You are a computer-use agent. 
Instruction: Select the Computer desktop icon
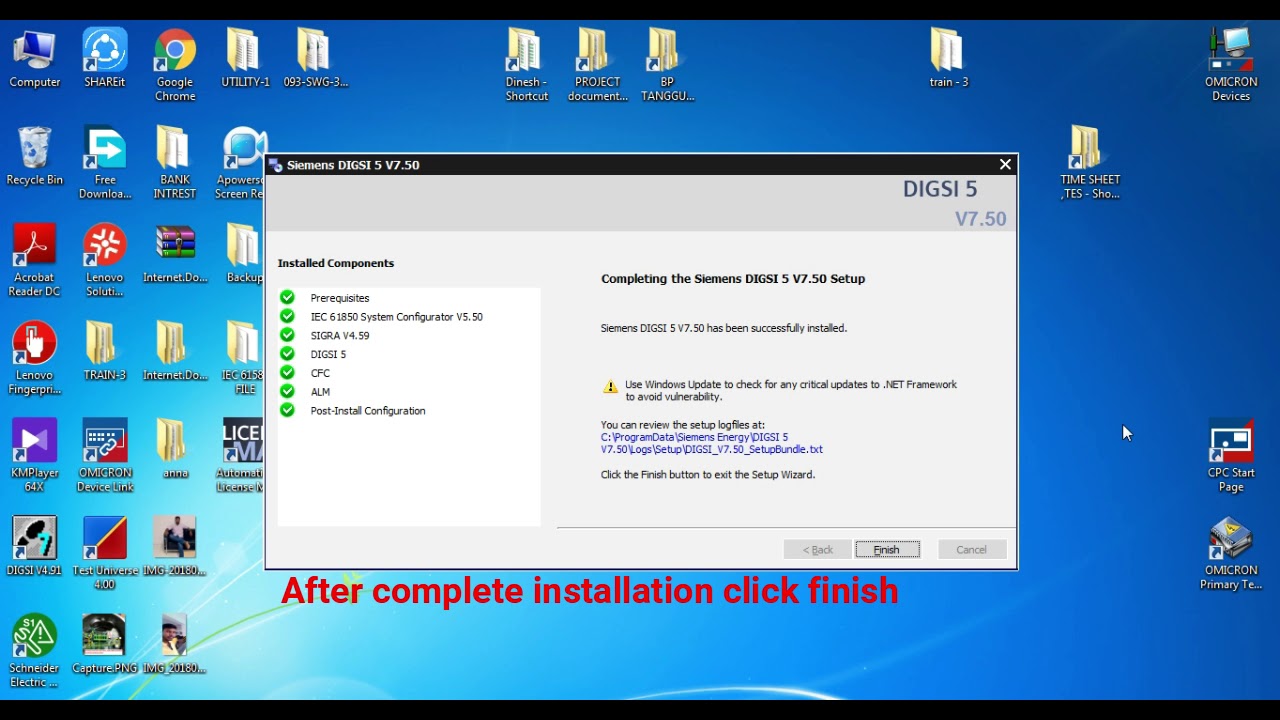(x=35, y=59)
